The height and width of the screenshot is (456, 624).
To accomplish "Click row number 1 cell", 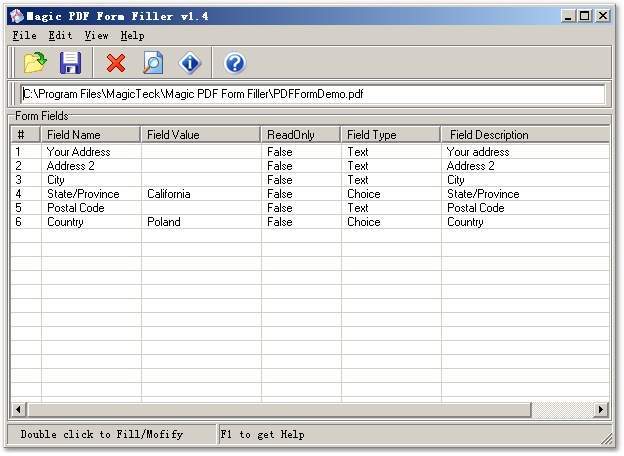I will click(18, 152).
